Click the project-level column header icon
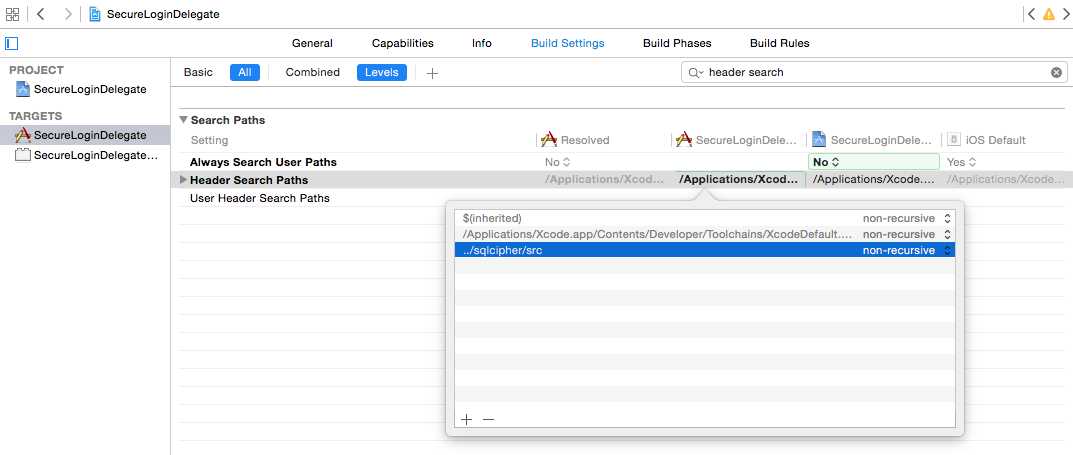The width and height of the screenshot is (1073, 455). 819,140
